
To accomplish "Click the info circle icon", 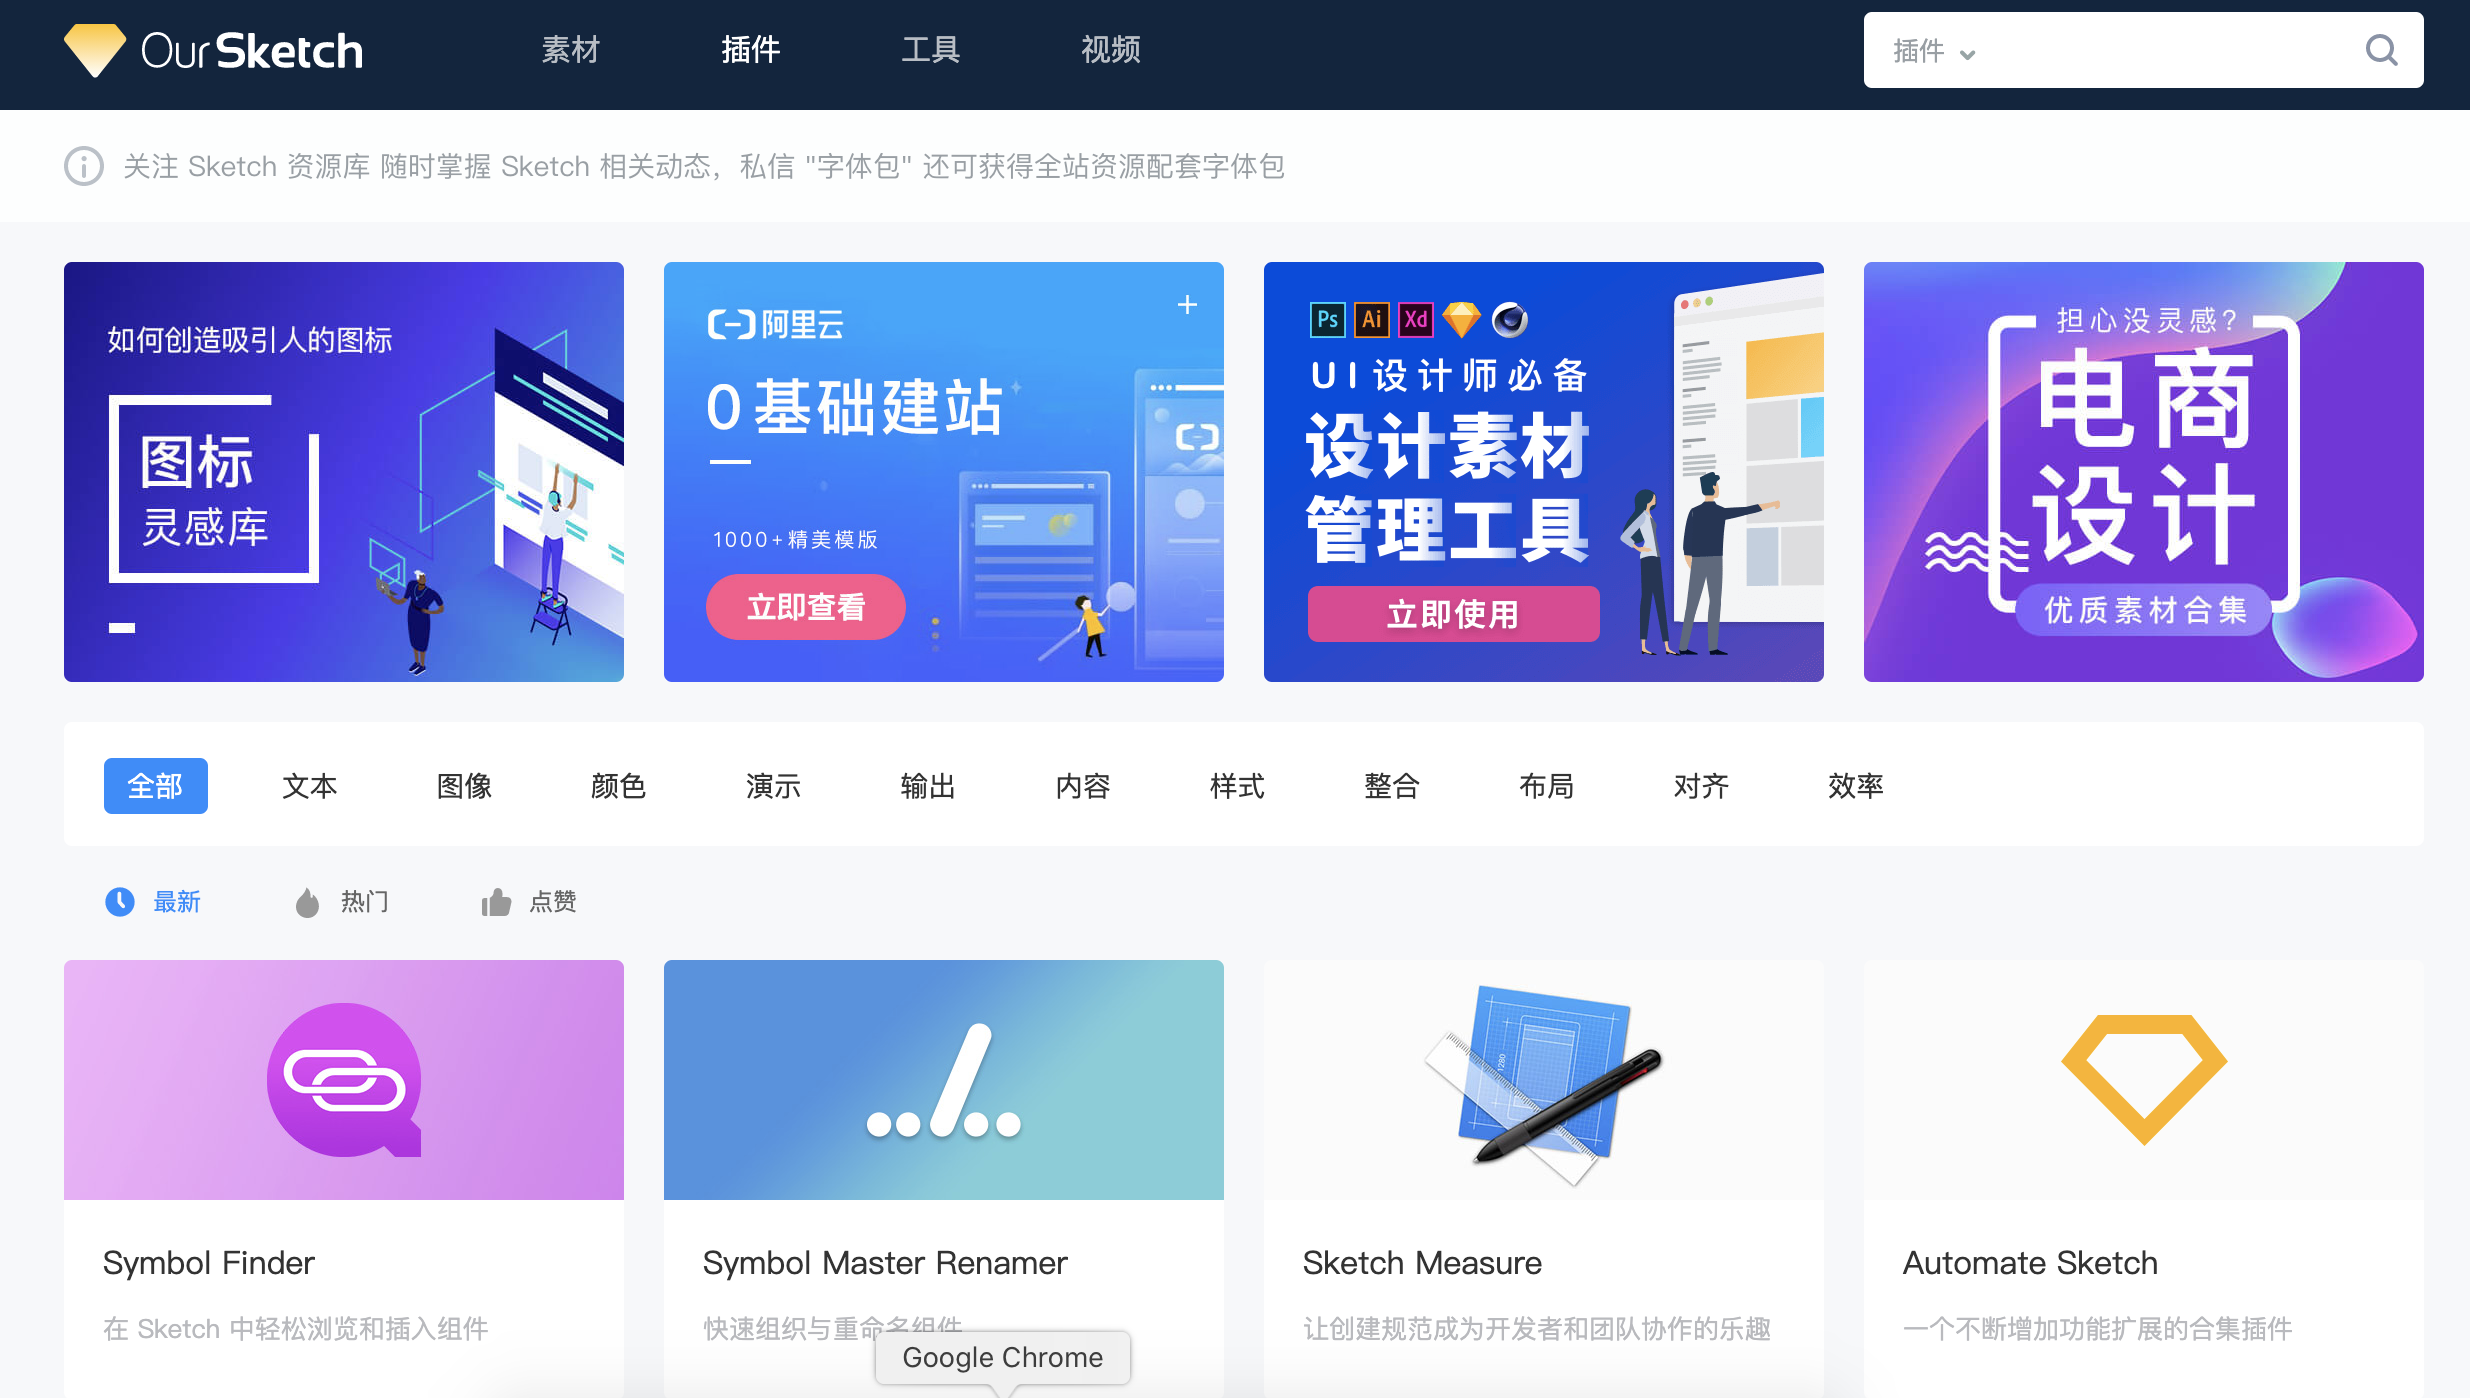I will pos(84,166).
